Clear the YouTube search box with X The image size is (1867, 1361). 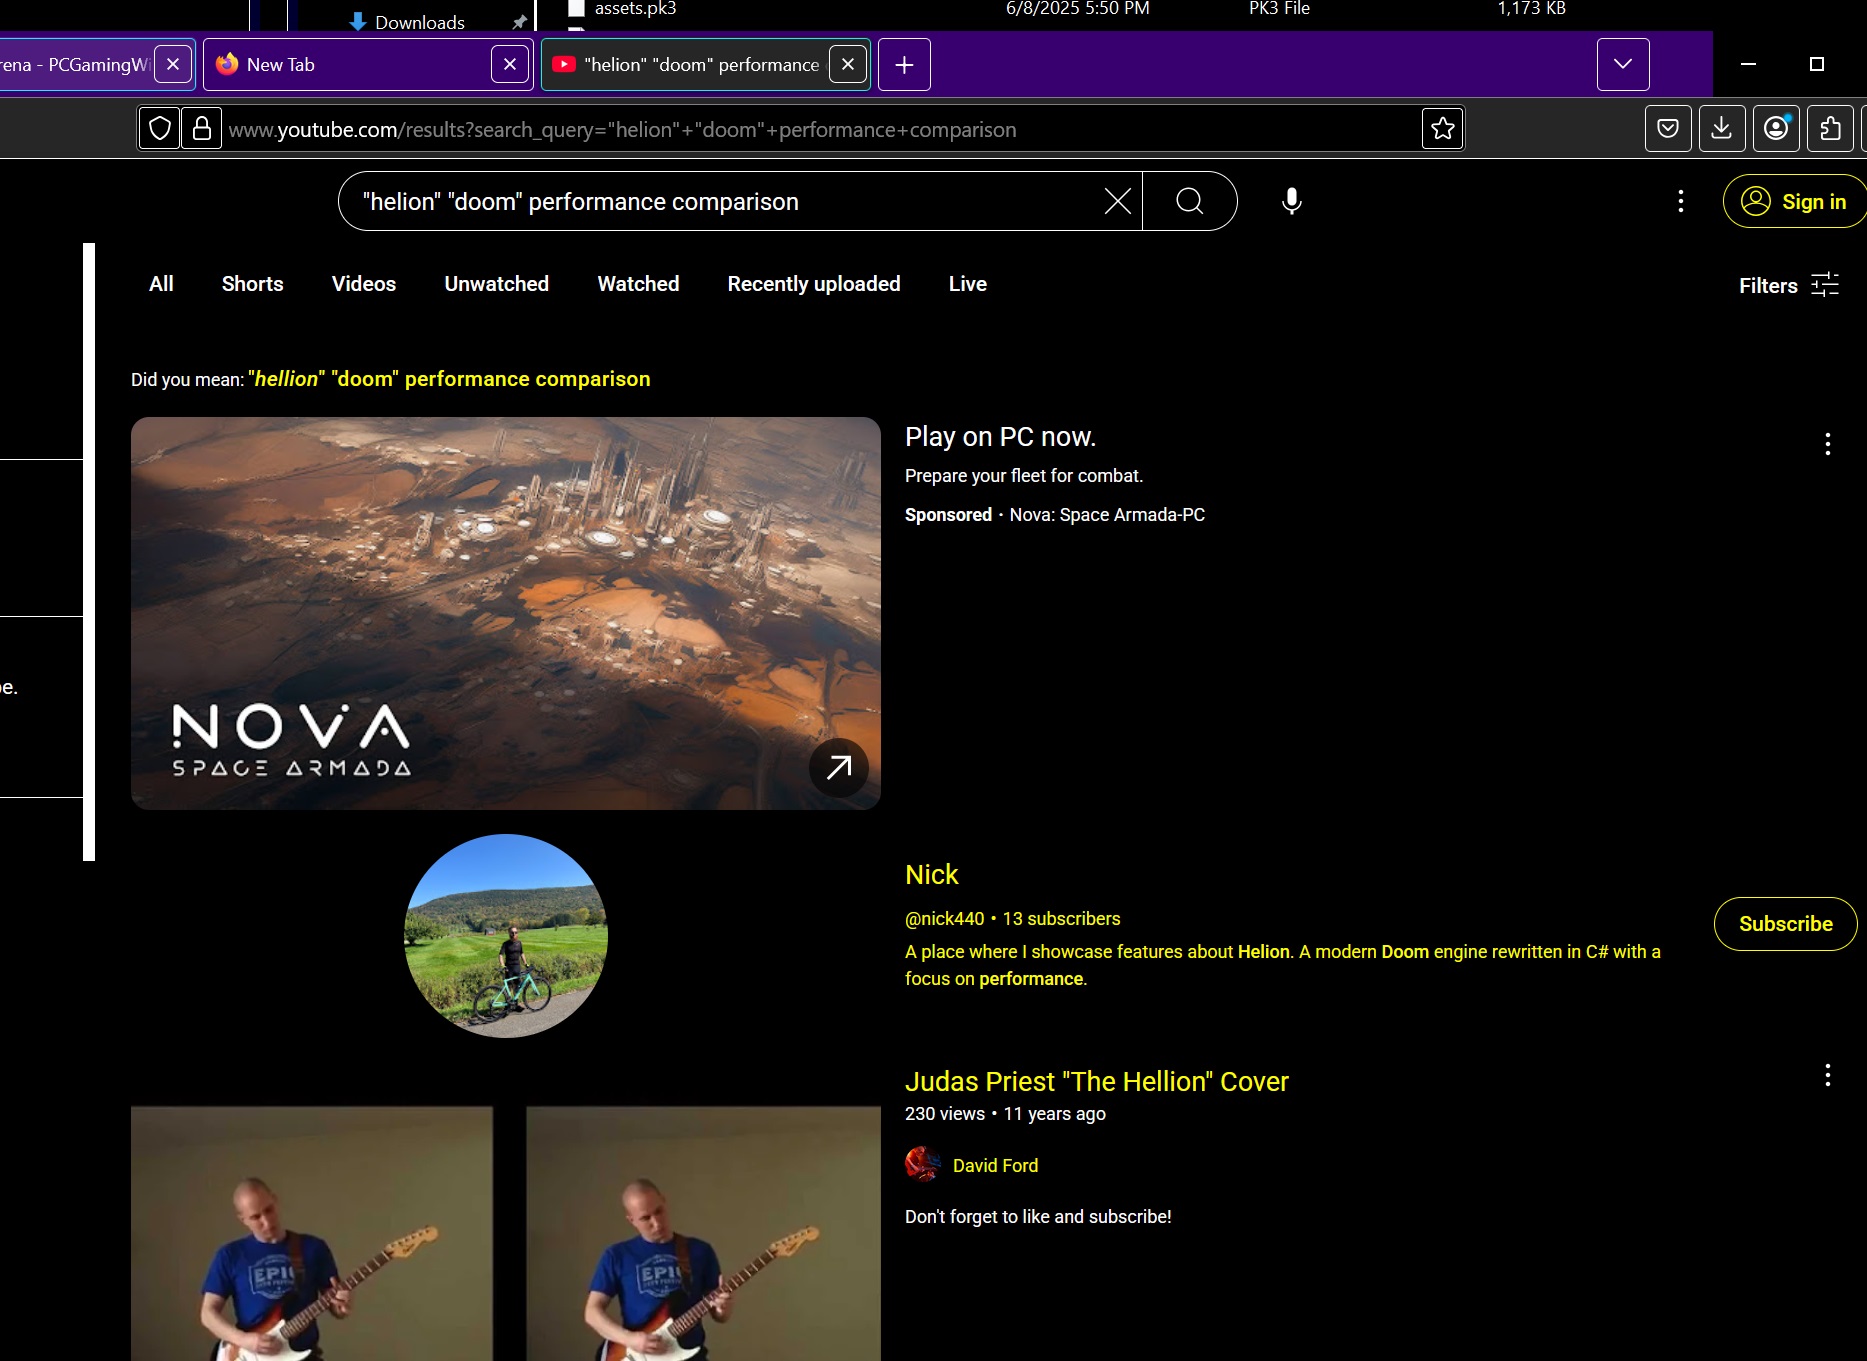click(x=1117, y=201)
